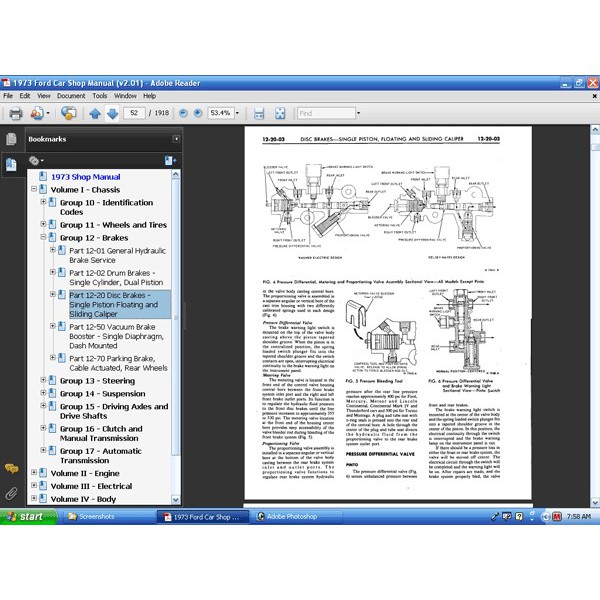Click the zoom out minus button
This screenshot has height=600, width=600.
183,113
